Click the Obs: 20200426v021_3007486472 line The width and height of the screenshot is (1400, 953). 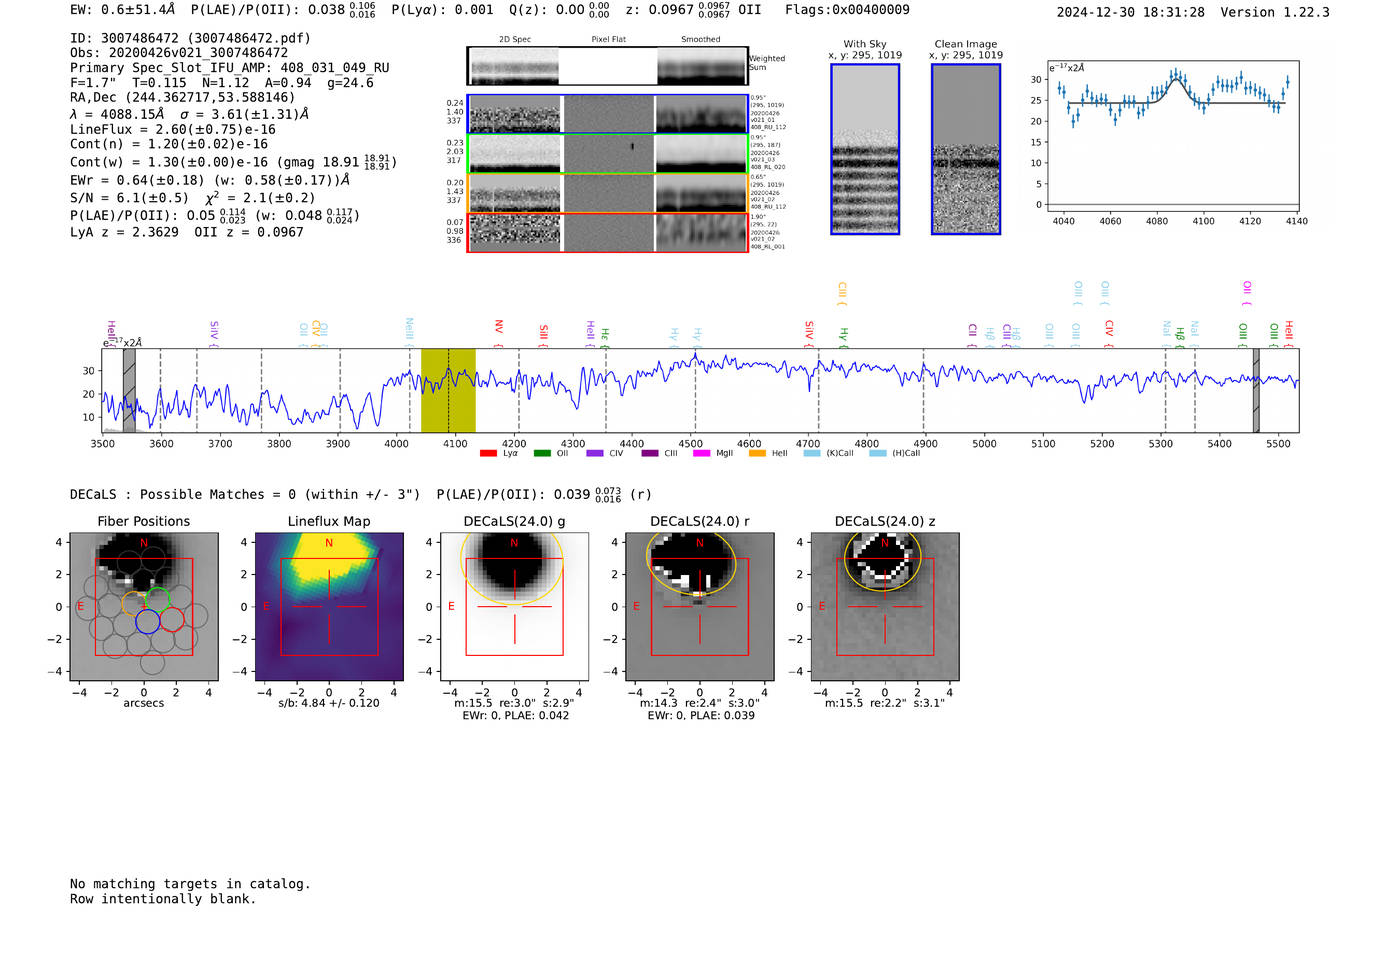179,53
